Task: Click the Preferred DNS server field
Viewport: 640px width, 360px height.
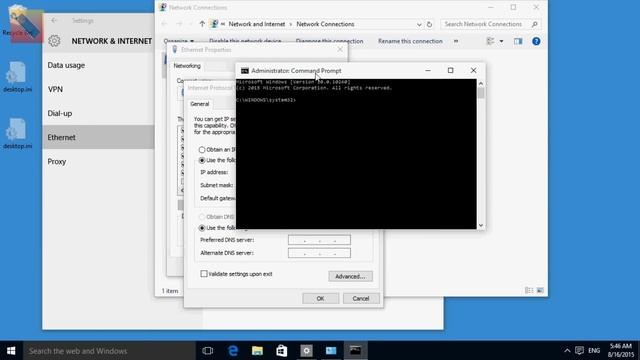Action: [x=319, y=240]
